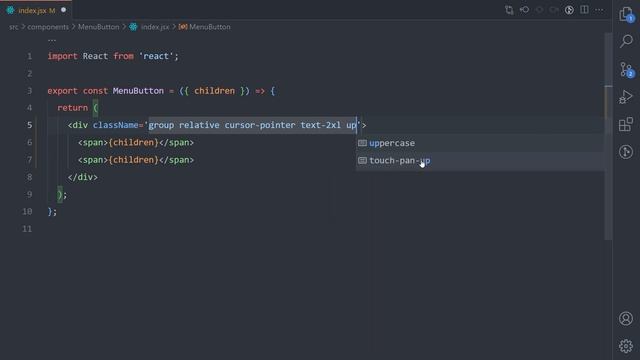Viewport: 640px width, 360px height.
Task: Click {children} on line 7
Action: (133, 160)
